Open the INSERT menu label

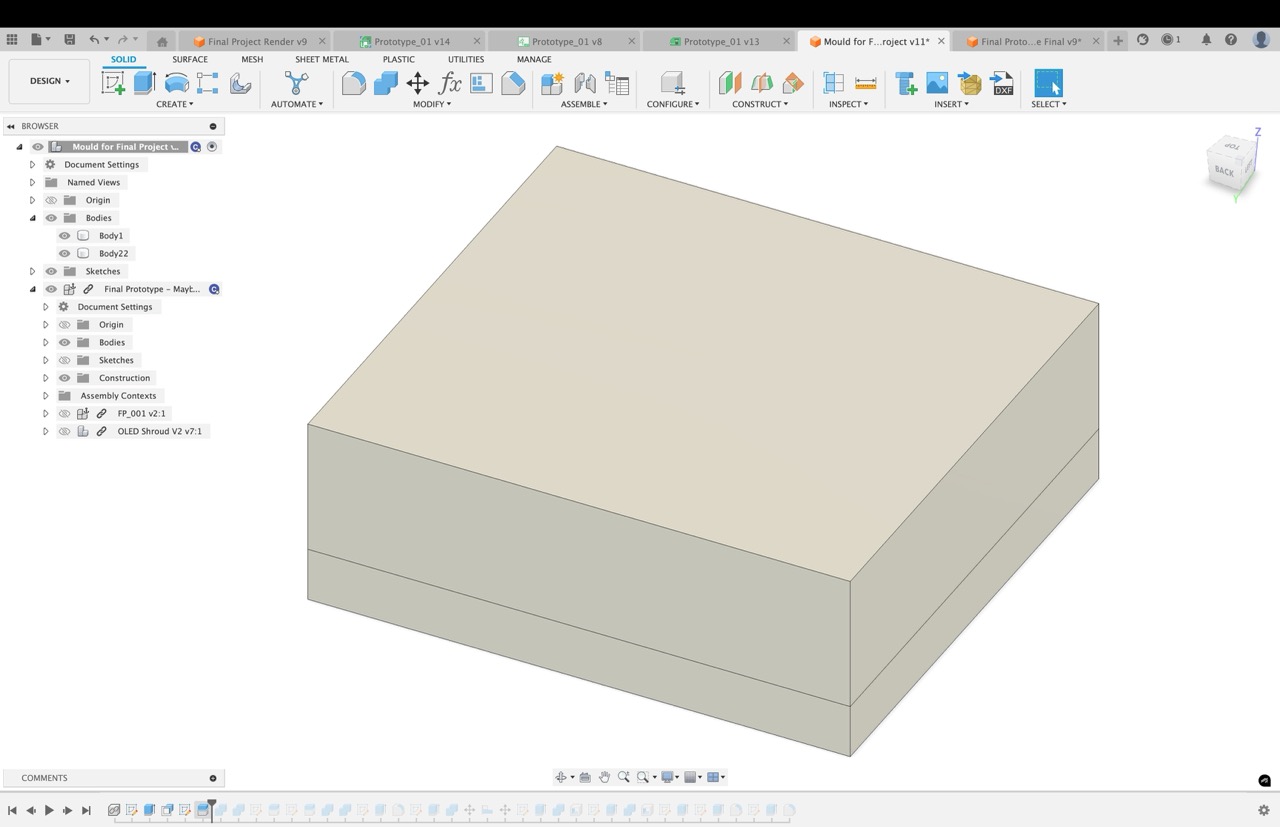951,104
